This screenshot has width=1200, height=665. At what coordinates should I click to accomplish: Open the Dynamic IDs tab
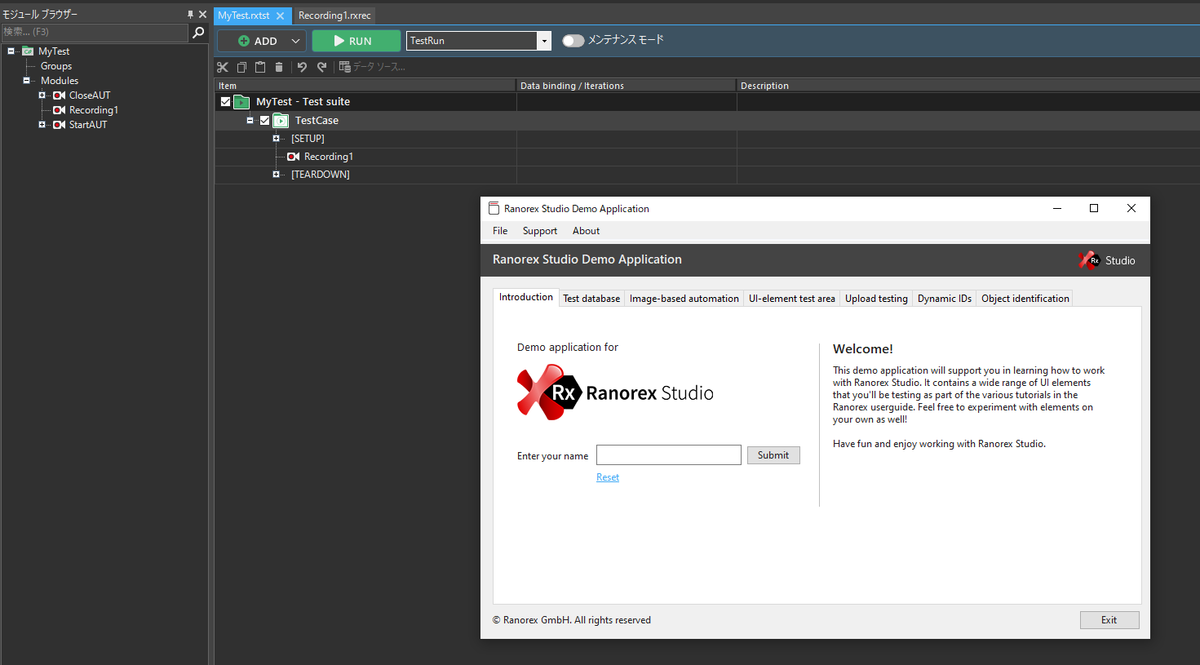click(x=945, y=299)
